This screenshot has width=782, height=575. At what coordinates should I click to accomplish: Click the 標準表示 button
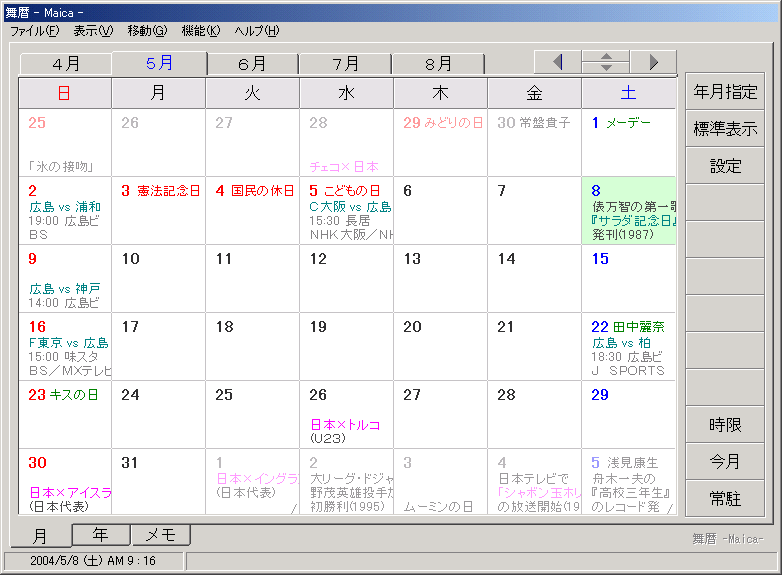coord(725,129)
